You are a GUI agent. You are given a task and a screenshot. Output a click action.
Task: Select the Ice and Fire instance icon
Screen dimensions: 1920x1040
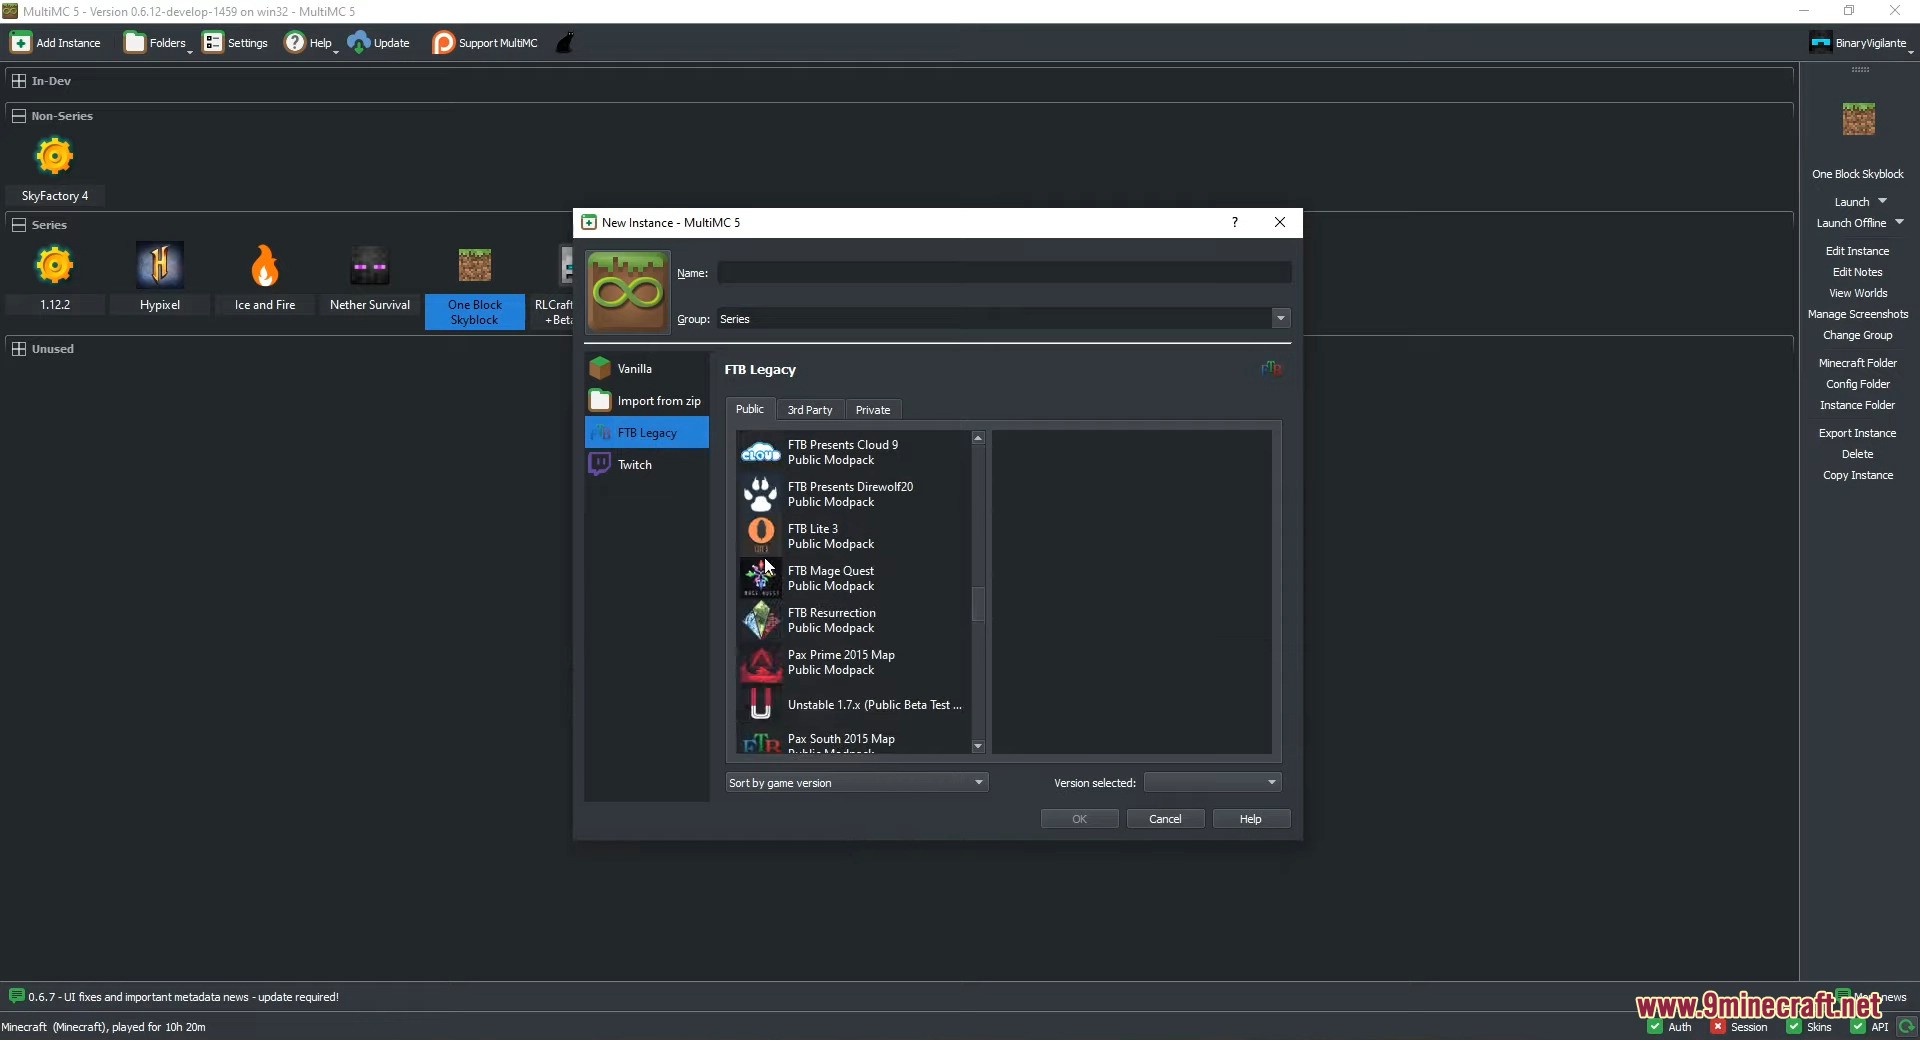click(x=265, y=265)
